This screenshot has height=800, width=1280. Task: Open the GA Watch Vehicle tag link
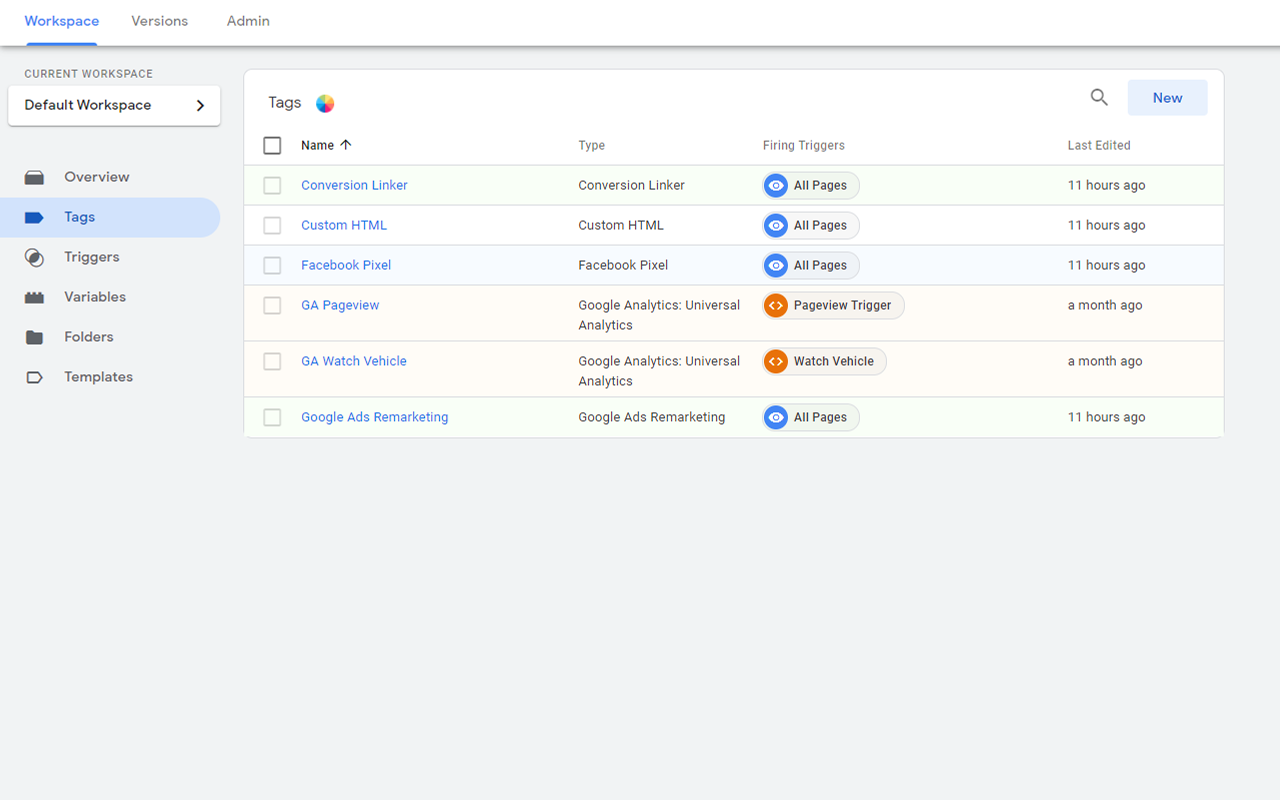(354, 361)
